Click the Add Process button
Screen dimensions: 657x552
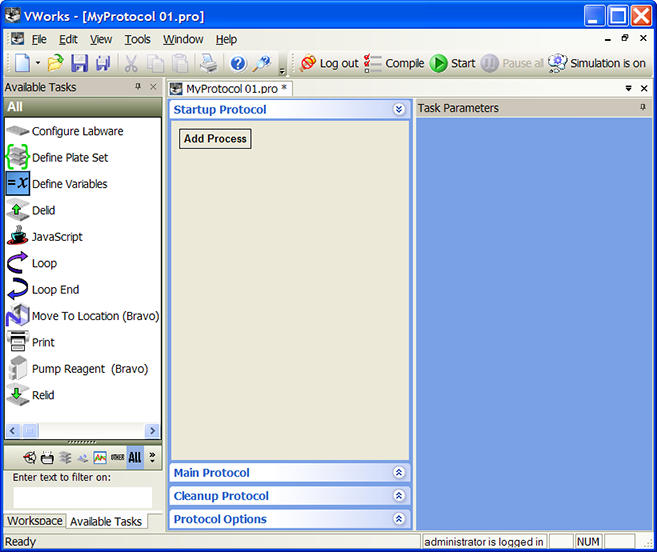[215, 139]
